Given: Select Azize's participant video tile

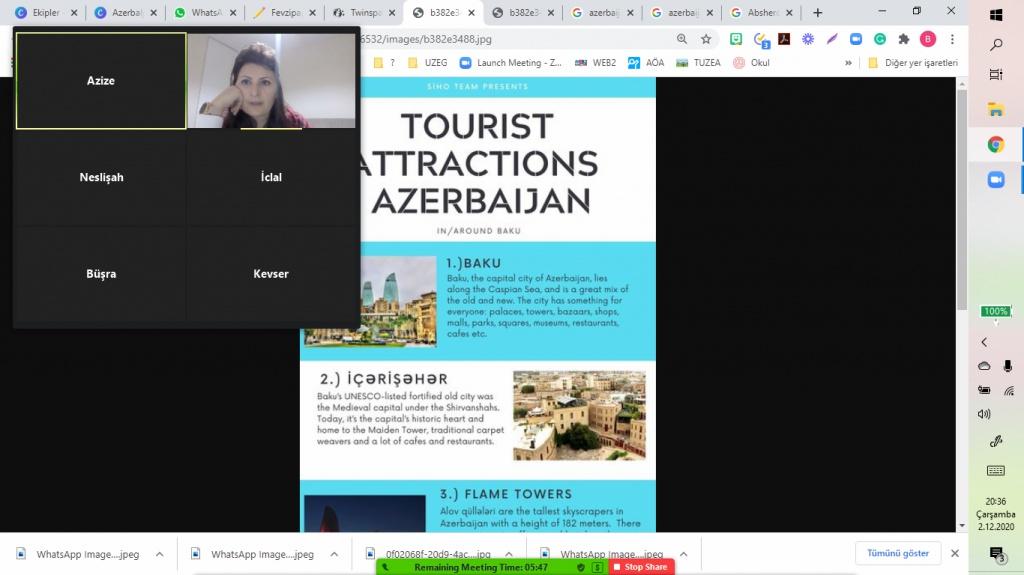Looking at the screenshot, I should click(x=101, y=81).
